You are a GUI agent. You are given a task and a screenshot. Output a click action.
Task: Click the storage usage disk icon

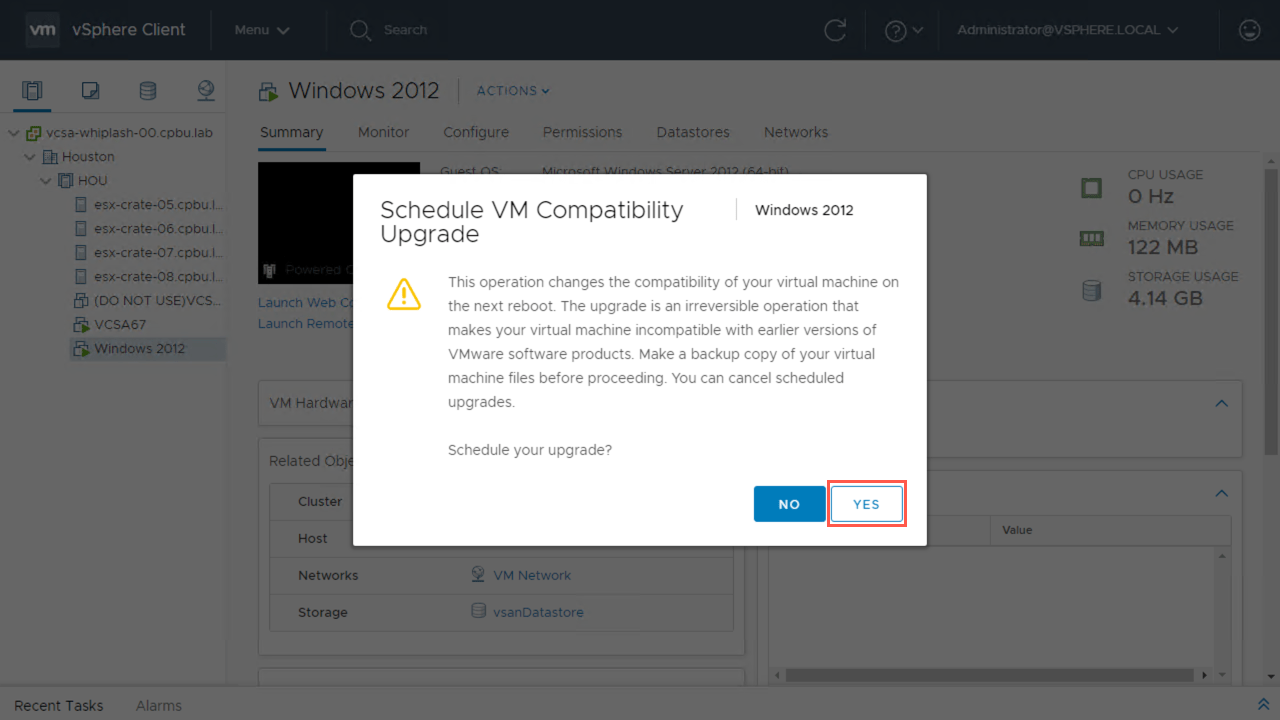(x=1091, y=290)
